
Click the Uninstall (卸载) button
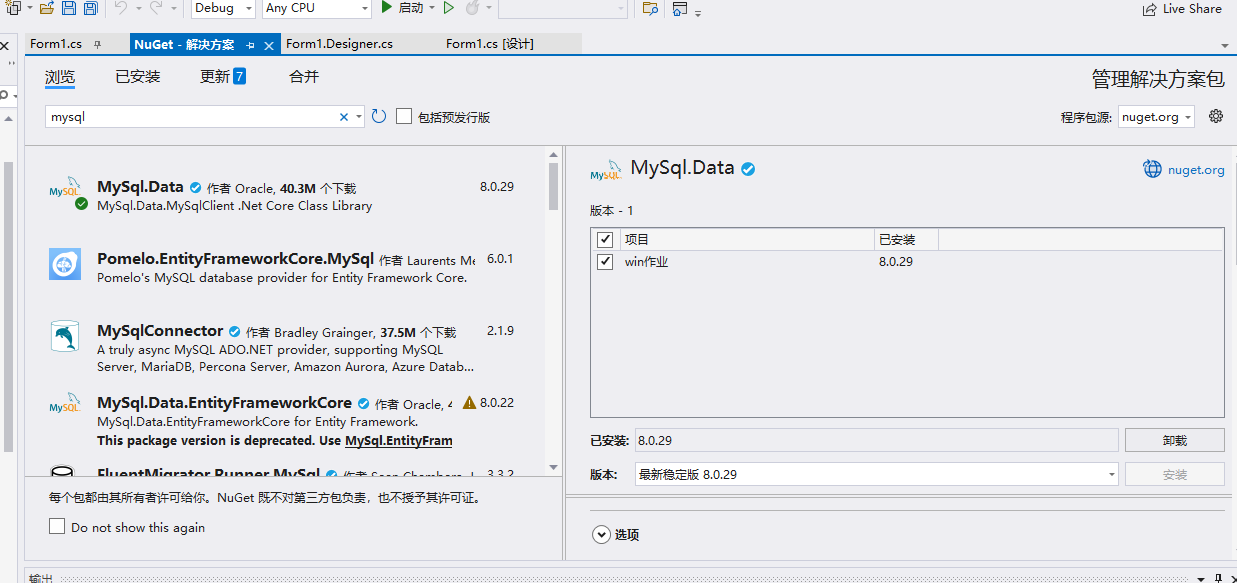tap(1175, 440)
